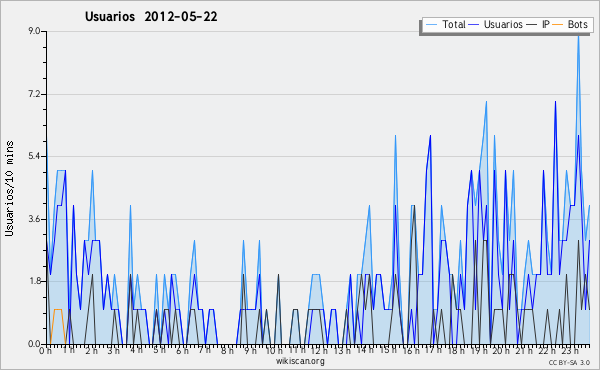Click the '0 h' x-axis label
Screen dimensions: 600x370
46,351
